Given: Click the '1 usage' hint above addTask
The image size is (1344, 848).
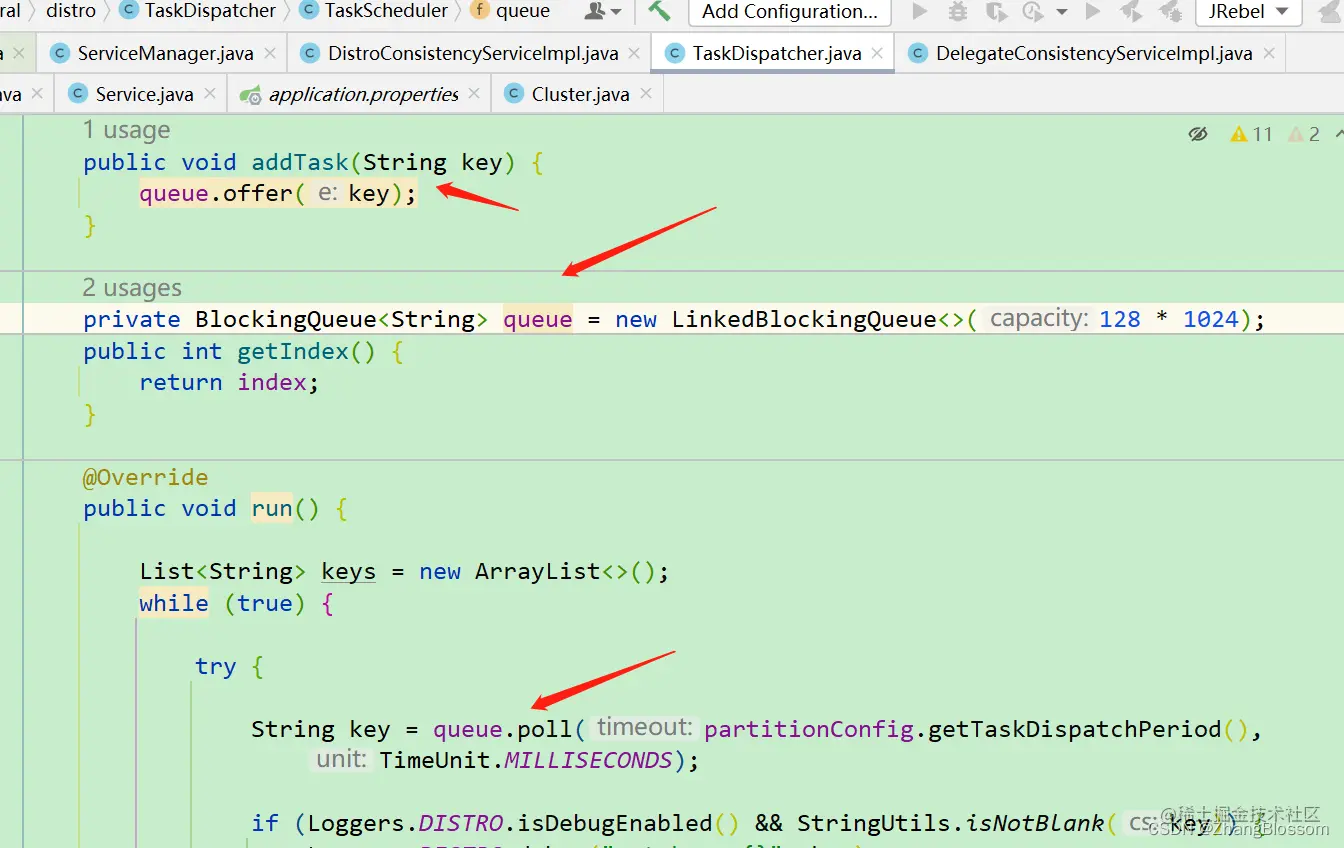Looking at the screenshot, I should [126, 130].
